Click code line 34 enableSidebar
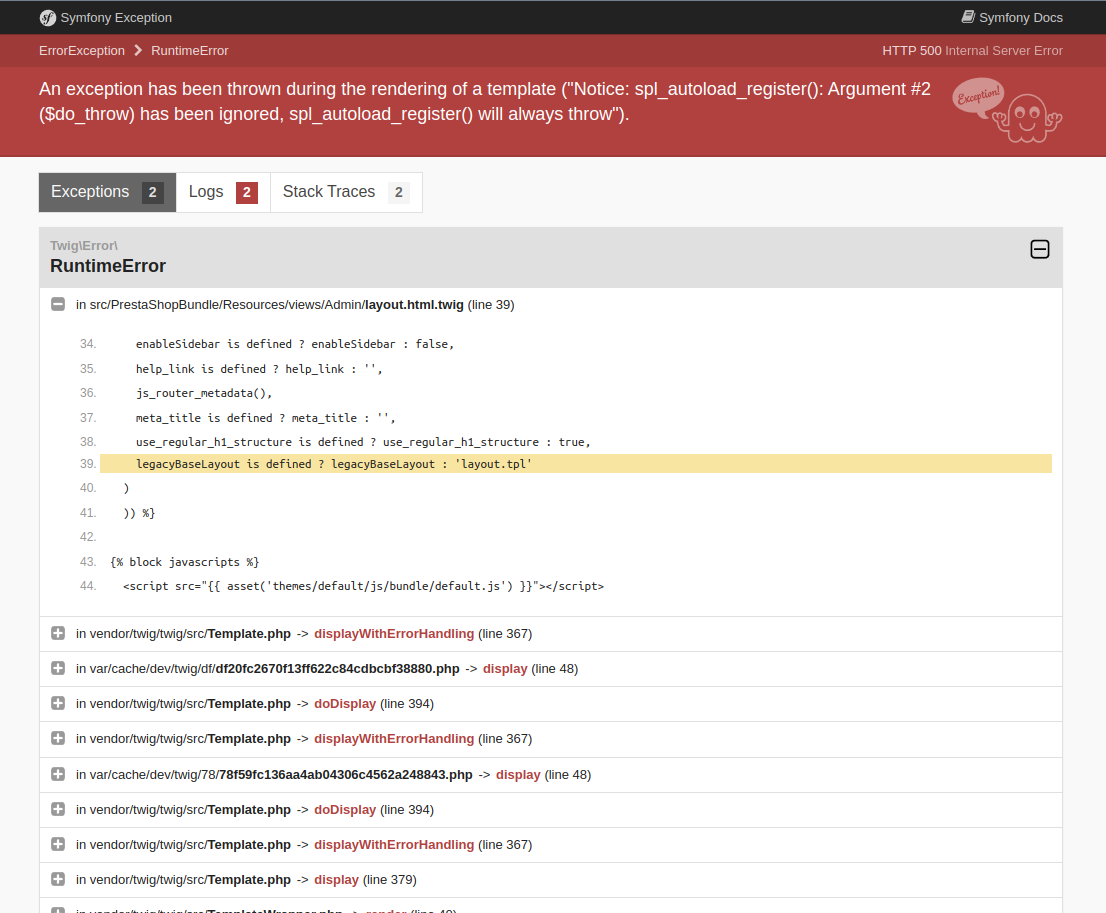 tap(295, 344)
